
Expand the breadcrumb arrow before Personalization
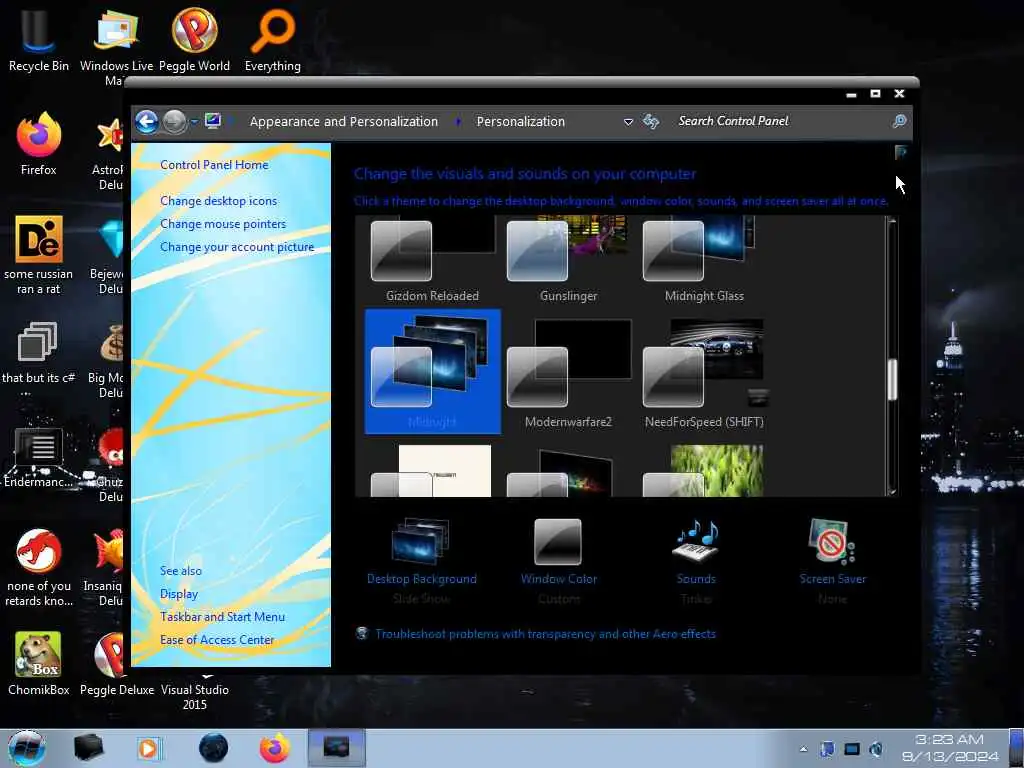pos(458,121)
